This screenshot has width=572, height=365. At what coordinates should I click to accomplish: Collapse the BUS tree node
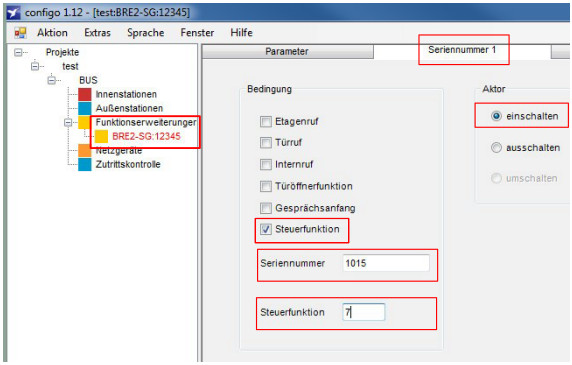pyautogui.click(x=52, y=80)
